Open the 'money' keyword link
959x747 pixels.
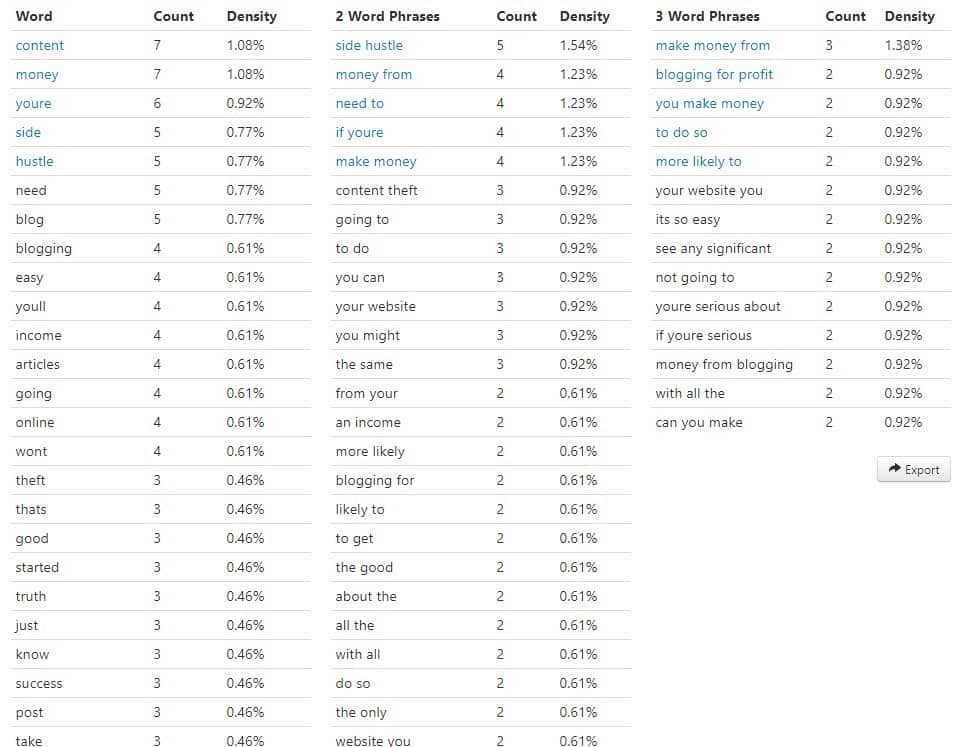pos(37,74)
